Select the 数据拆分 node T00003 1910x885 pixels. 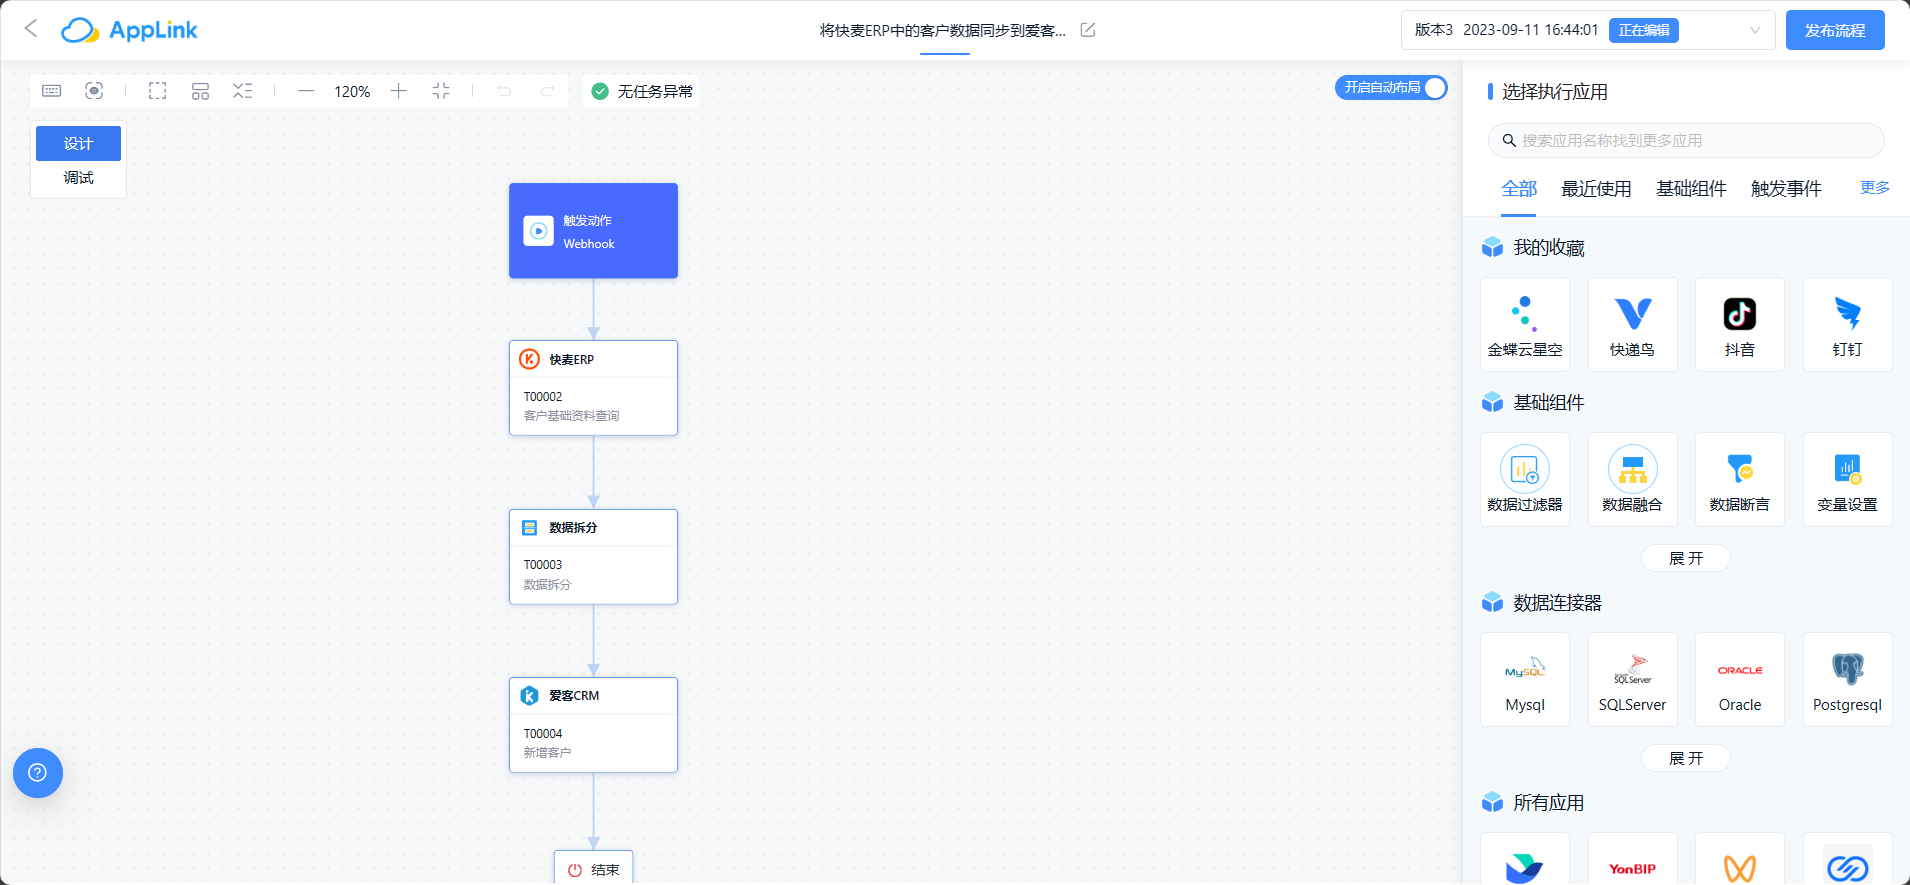click(x=593, y=557)
